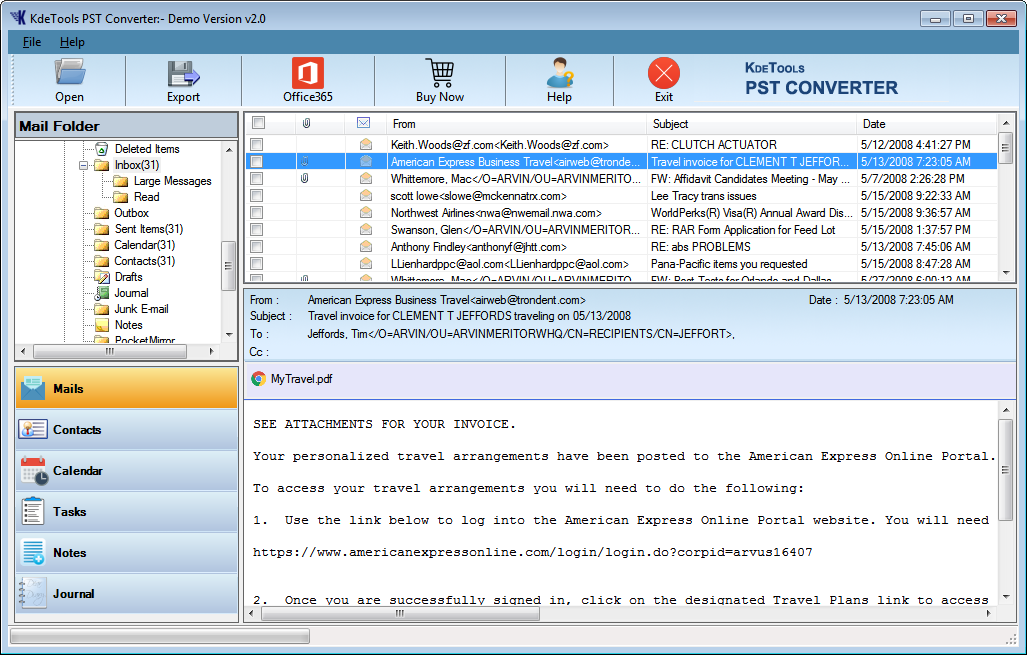Click the Open folder toolbar icon

pos(69,72)
